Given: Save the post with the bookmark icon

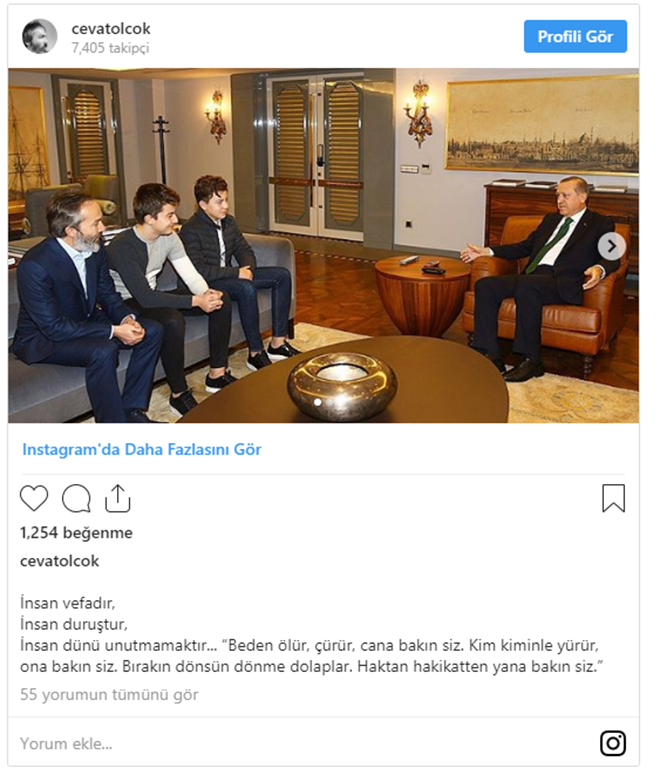Looking at the screenshot, I should [613, 498].
